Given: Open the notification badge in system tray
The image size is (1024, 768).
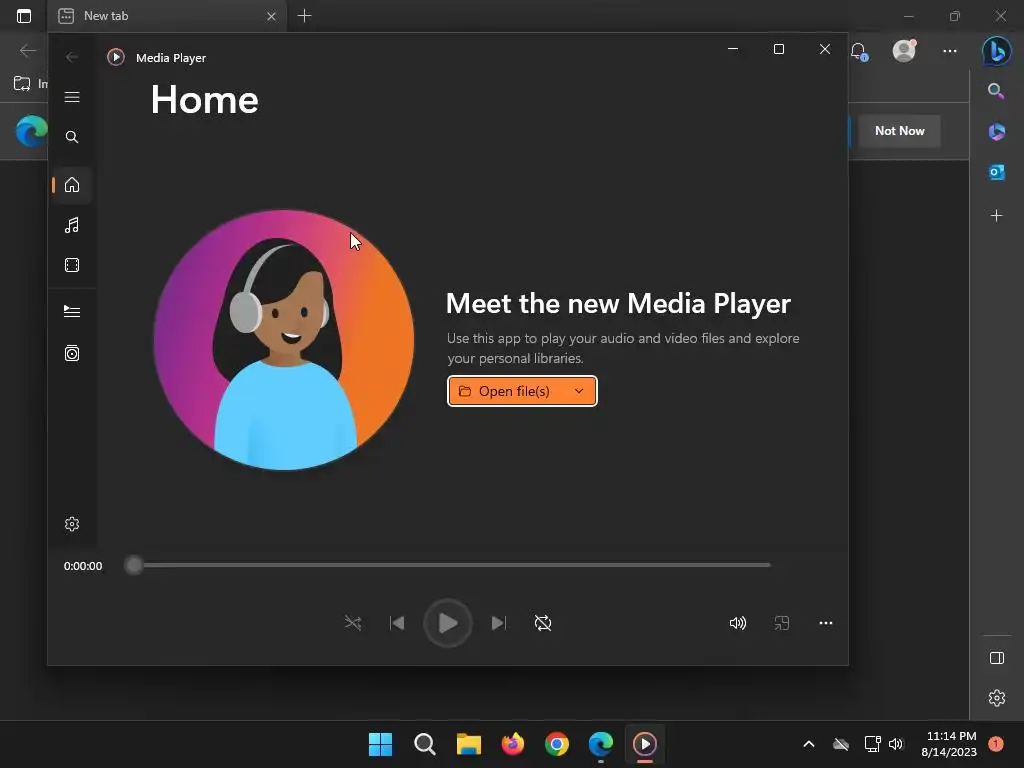Looking at the screenshot, I should [x=996, y=744].
